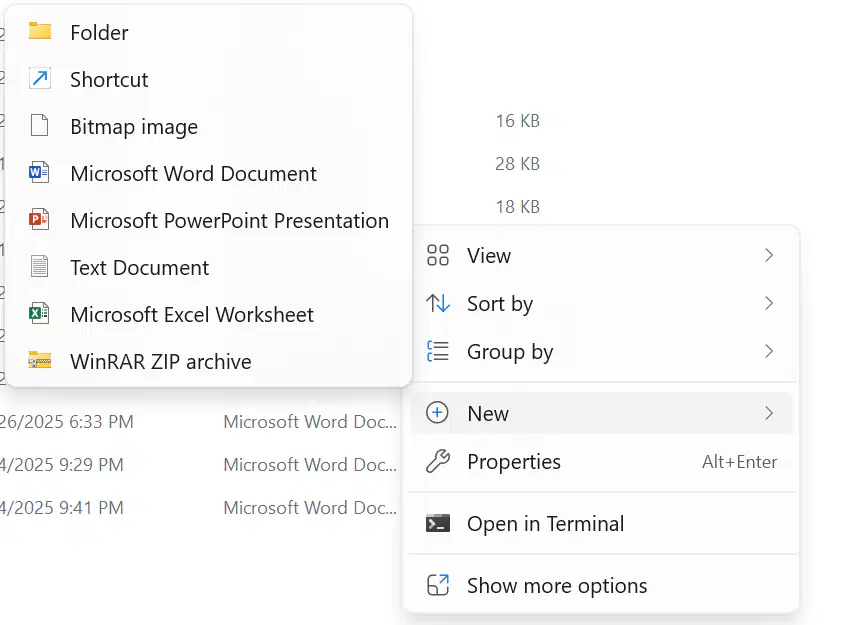Click file type in the 6:33 PM row

(x=310, y=422)
